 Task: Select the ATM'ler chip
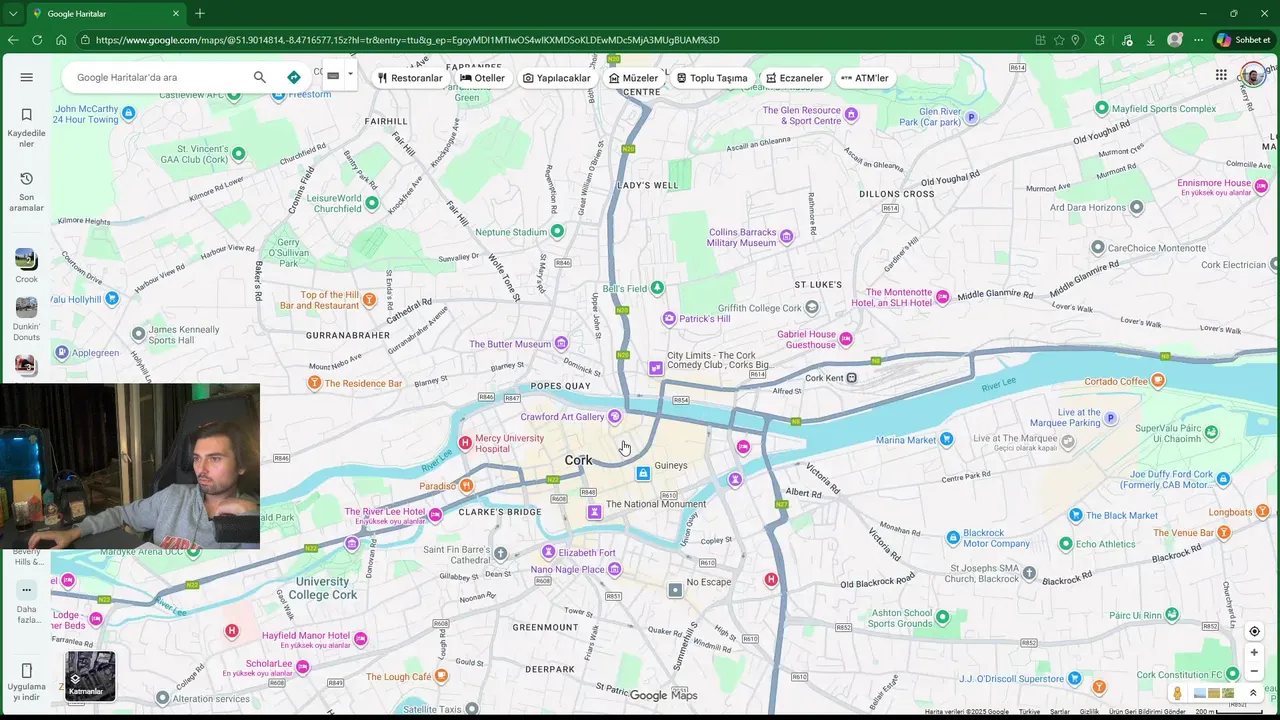pos(865,78)
